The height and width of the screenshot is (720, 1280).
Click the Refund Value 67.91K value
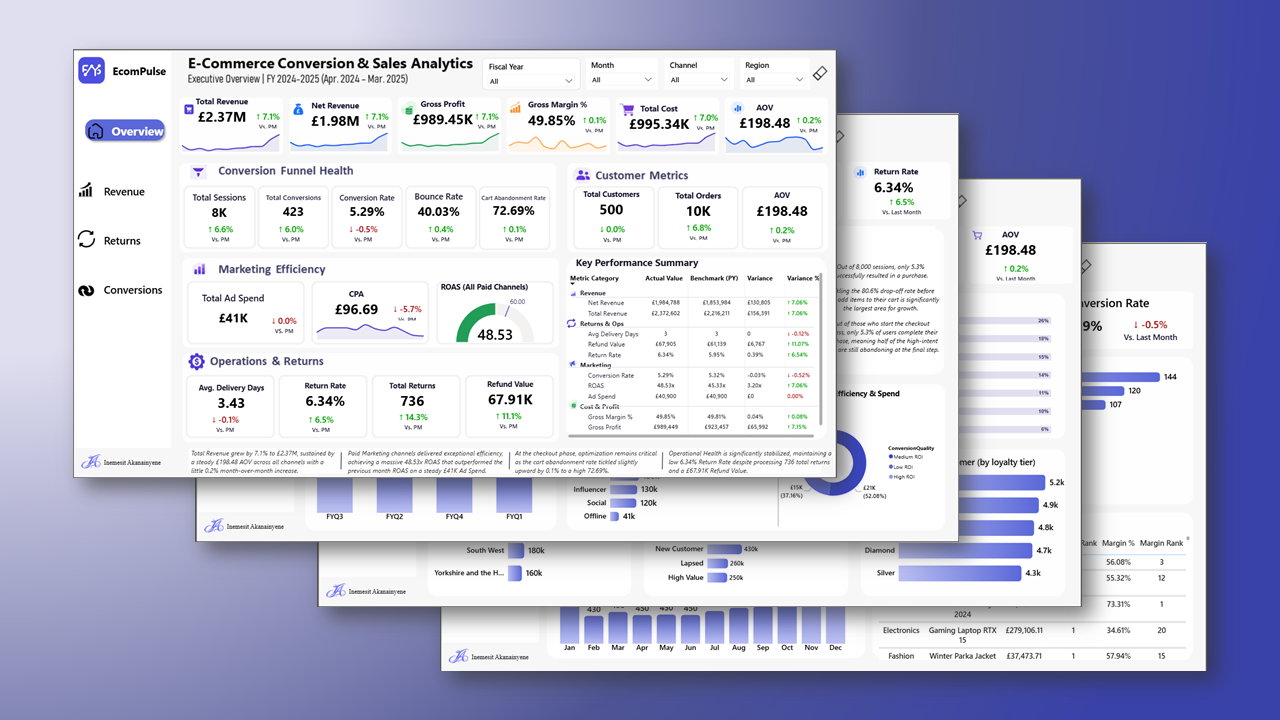click(510, 400)
